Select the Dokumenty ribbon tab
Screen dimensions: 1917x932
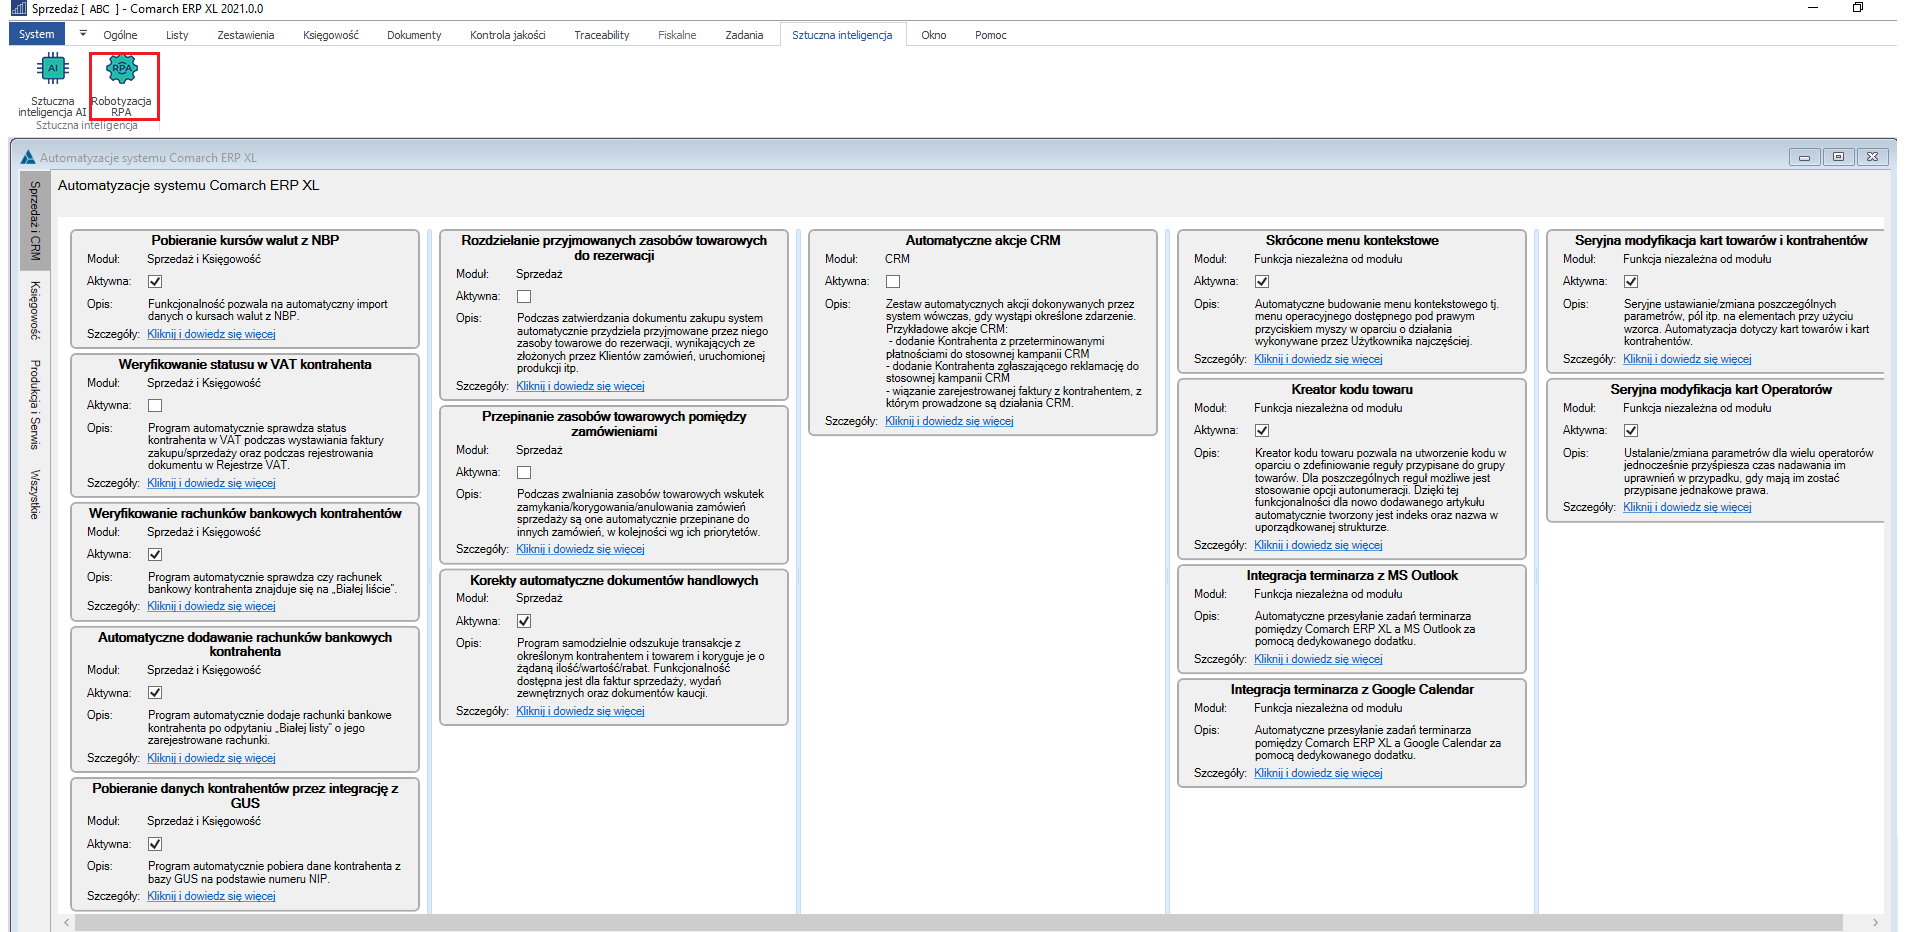click(414, 35)
